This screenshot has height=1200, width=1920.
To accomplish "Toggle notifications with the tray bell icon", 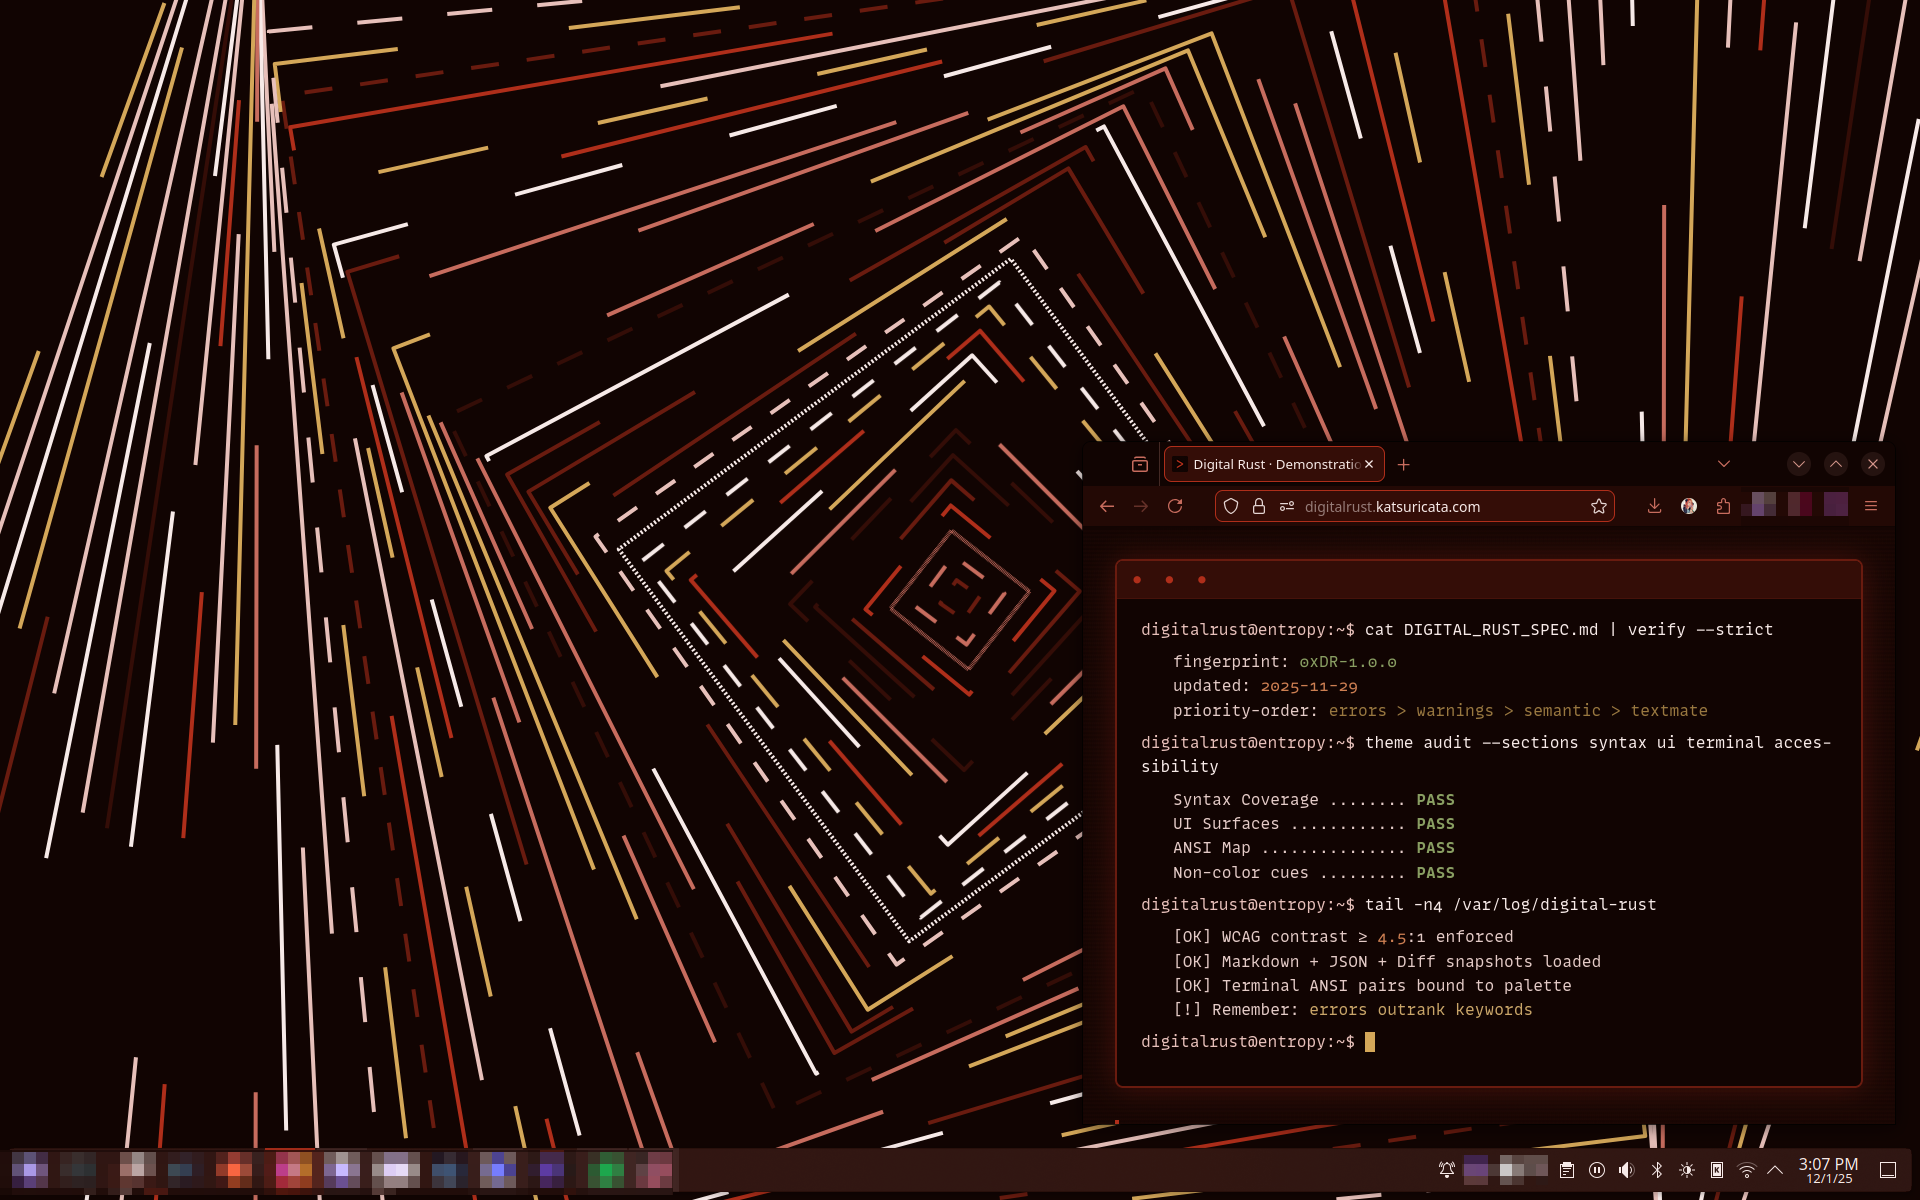I will (1446, 1169).
